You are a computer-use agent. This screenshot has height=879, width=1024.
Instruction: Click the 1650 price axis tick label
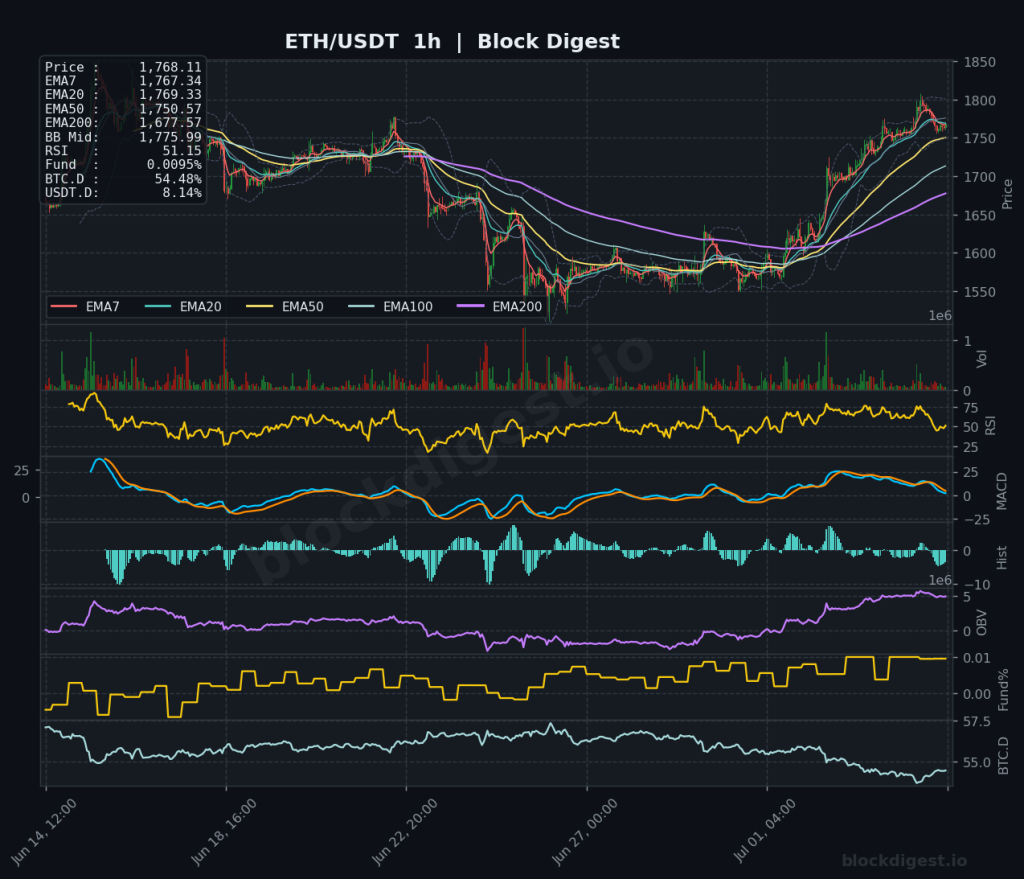[980, 216]
